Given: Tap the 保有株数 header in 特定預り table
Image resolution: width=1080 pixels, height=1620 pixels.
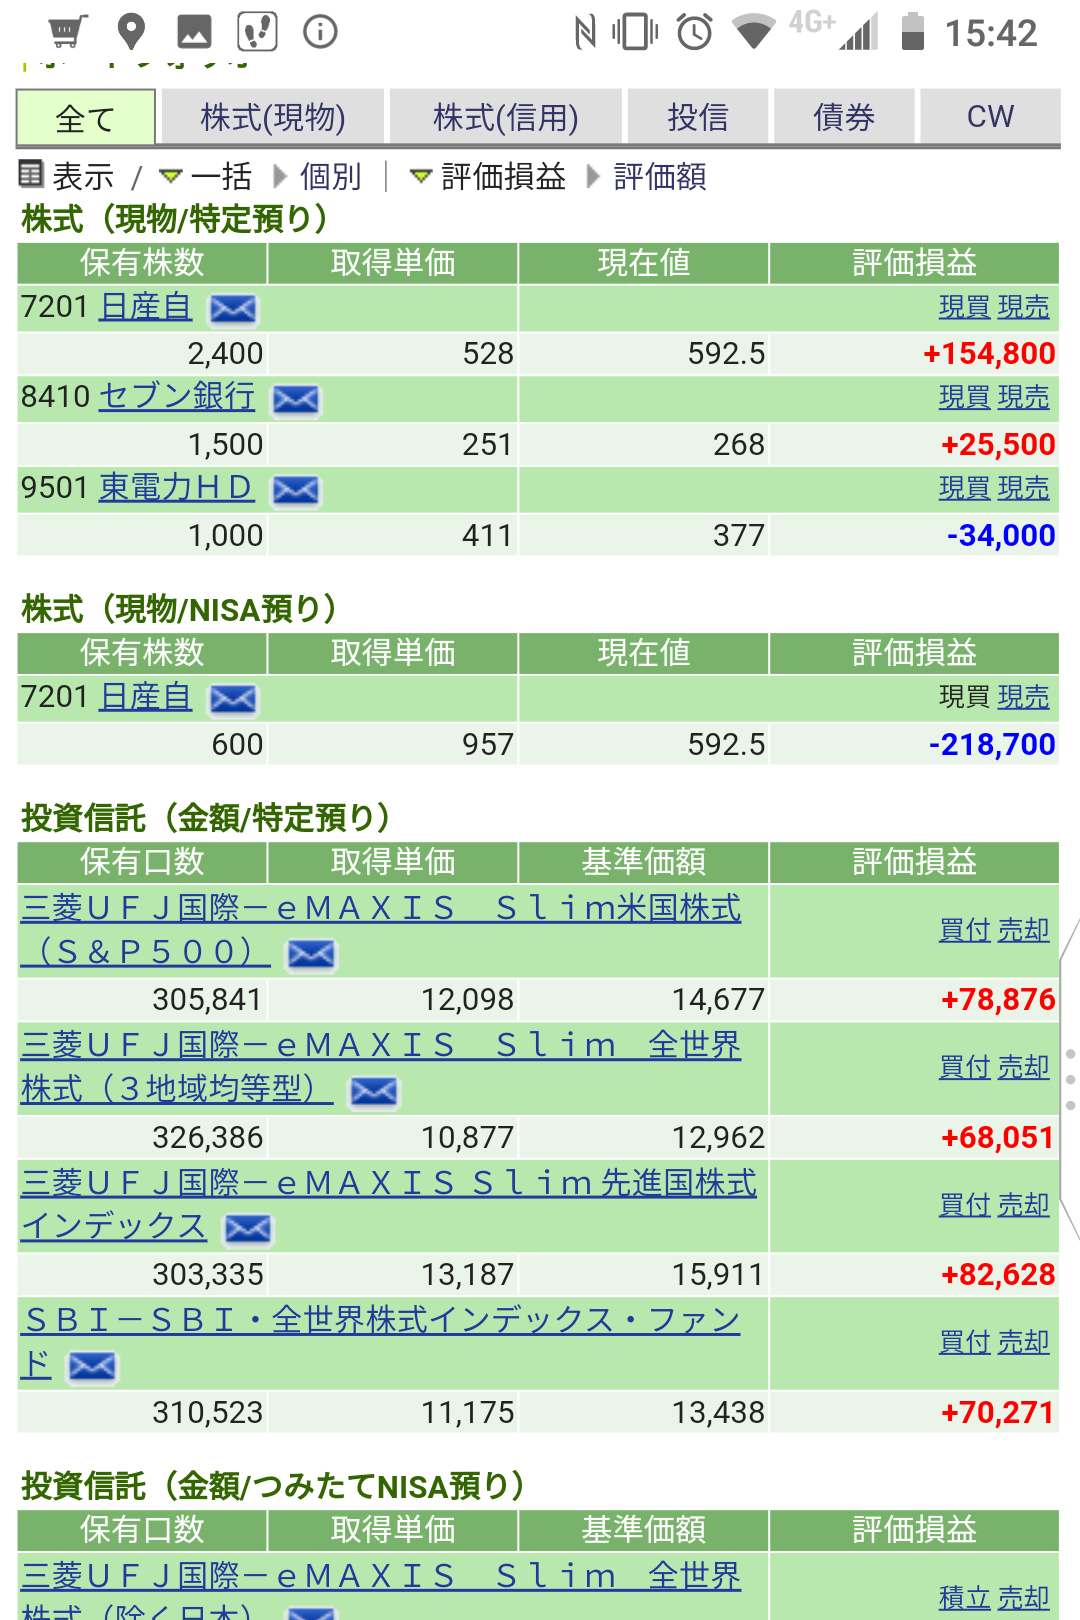Looking at the screenshot, I should (142, 263).
